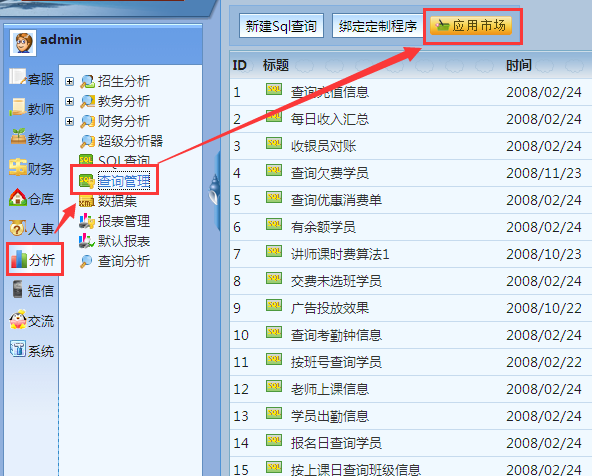Viewport: 592px width, 476px height.
Task: Expand the 招生分析 tree node
Action: coord(69,81)
